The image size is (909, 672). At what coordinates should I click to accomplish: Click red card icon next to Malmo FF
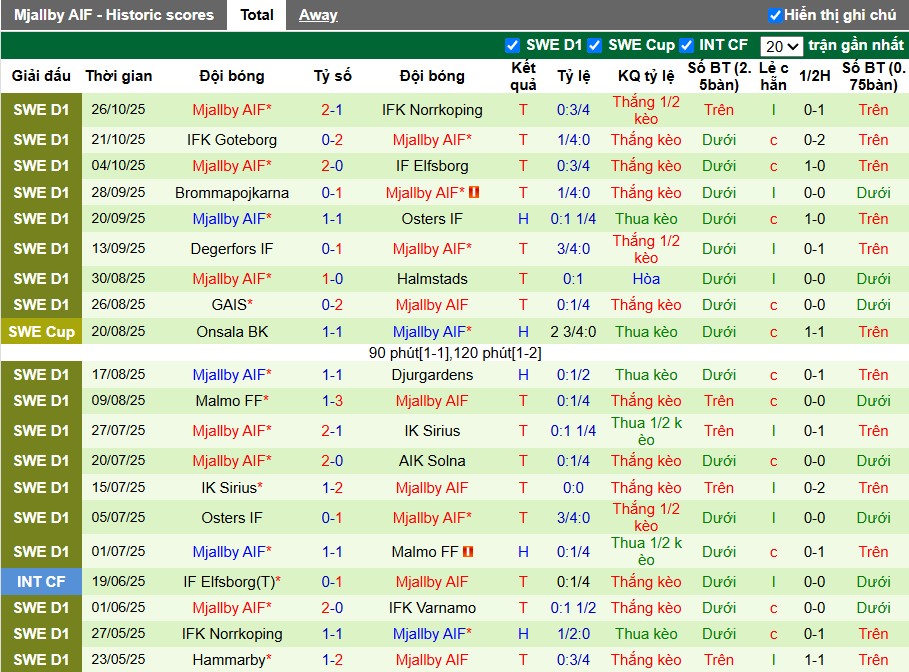[468, 551]
